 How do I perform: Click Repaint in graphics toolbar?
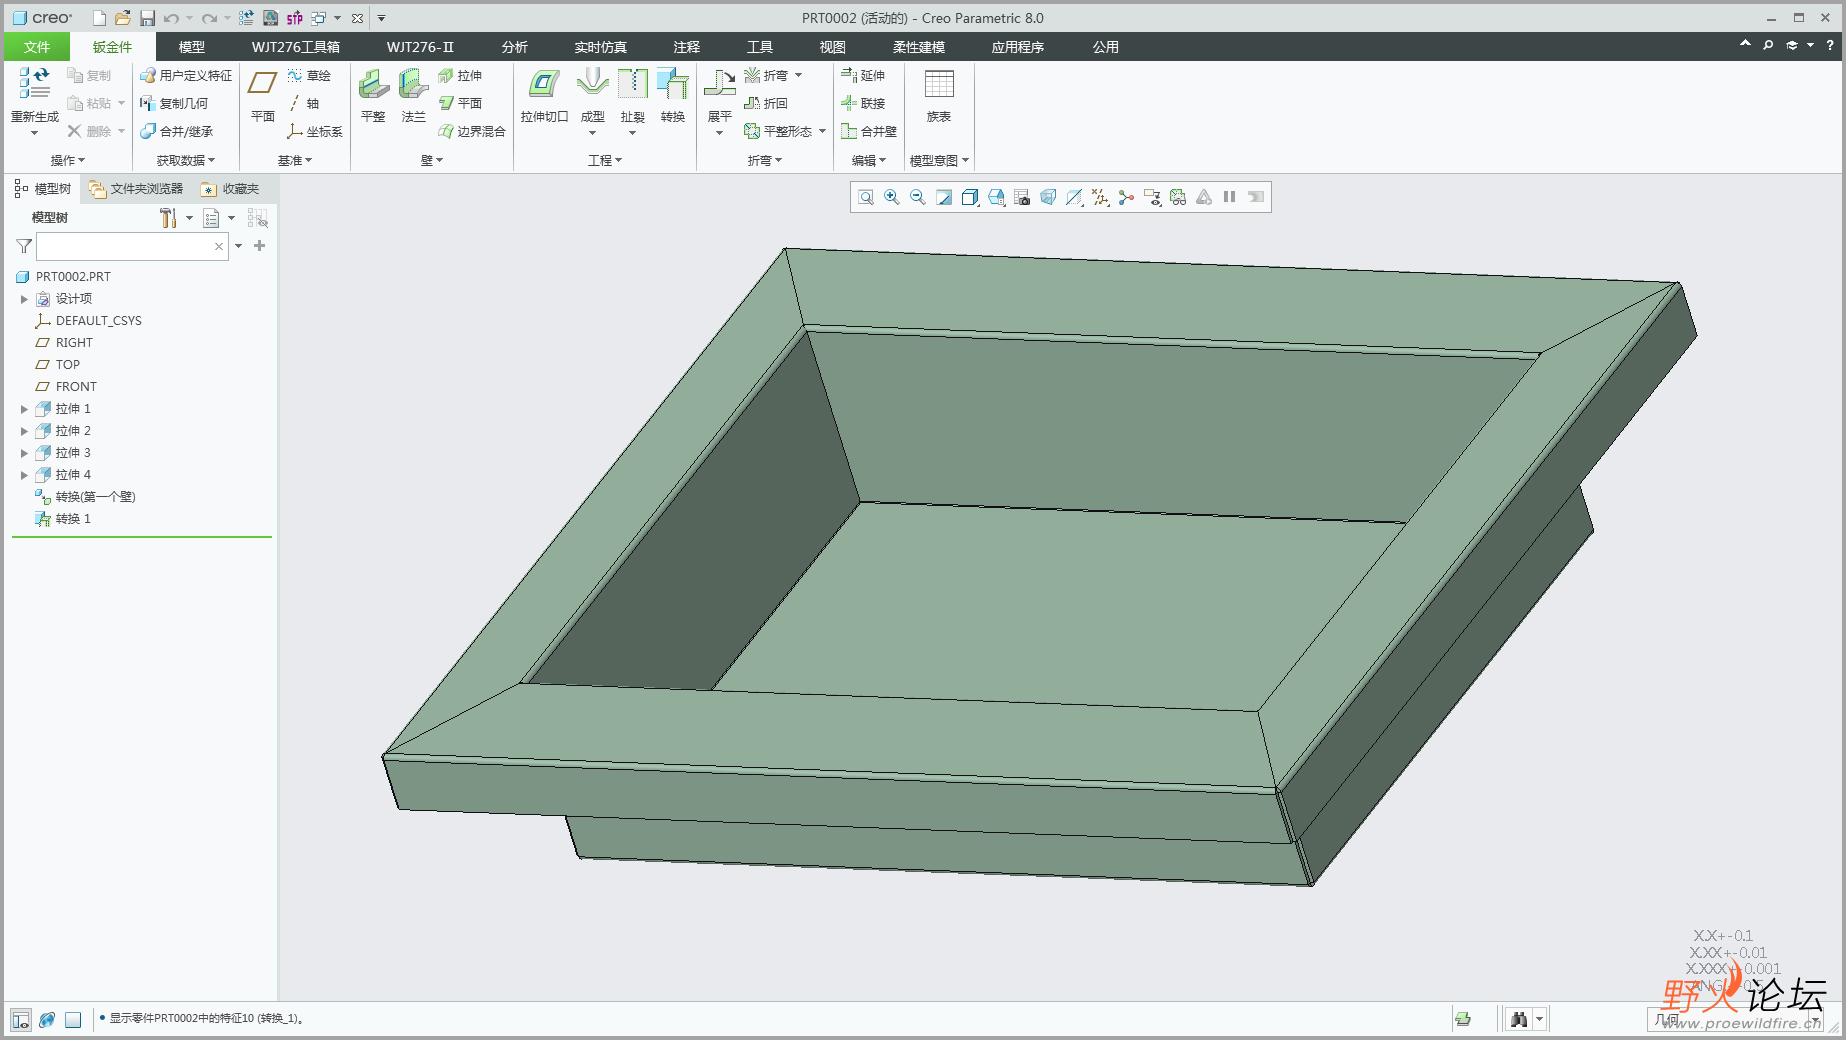tap(944, 197)
